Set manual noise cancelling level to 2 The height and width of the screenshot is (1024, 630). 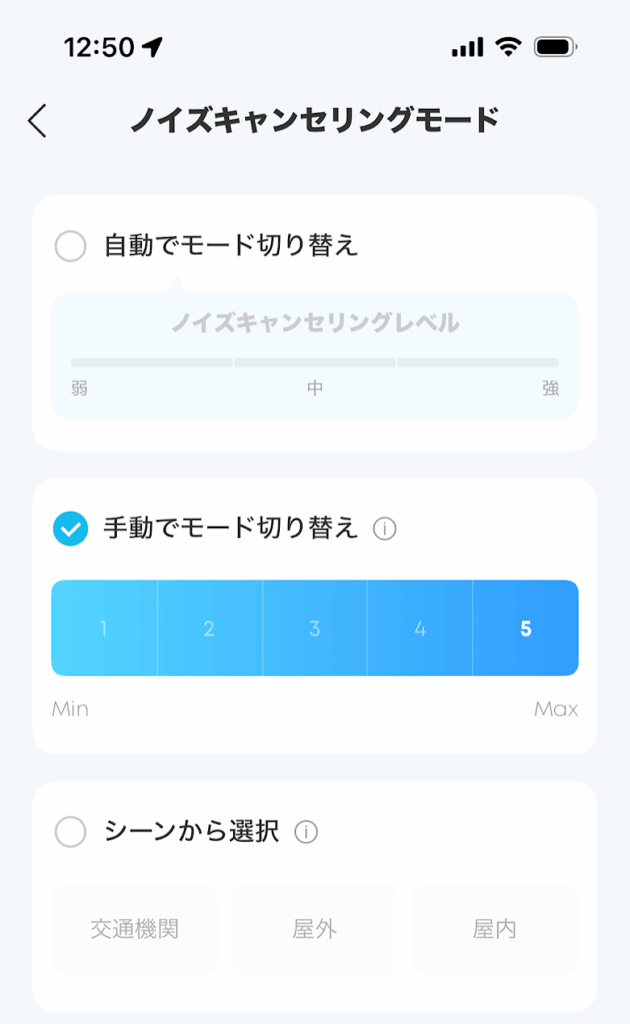click(x=209, y=629)
